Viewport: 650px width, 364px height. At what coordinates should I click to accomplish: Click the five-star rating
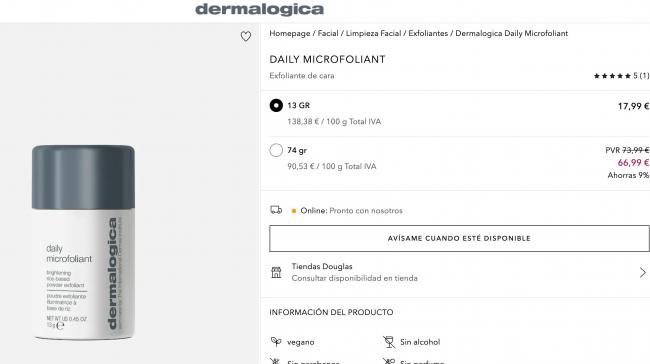(612, 76)
